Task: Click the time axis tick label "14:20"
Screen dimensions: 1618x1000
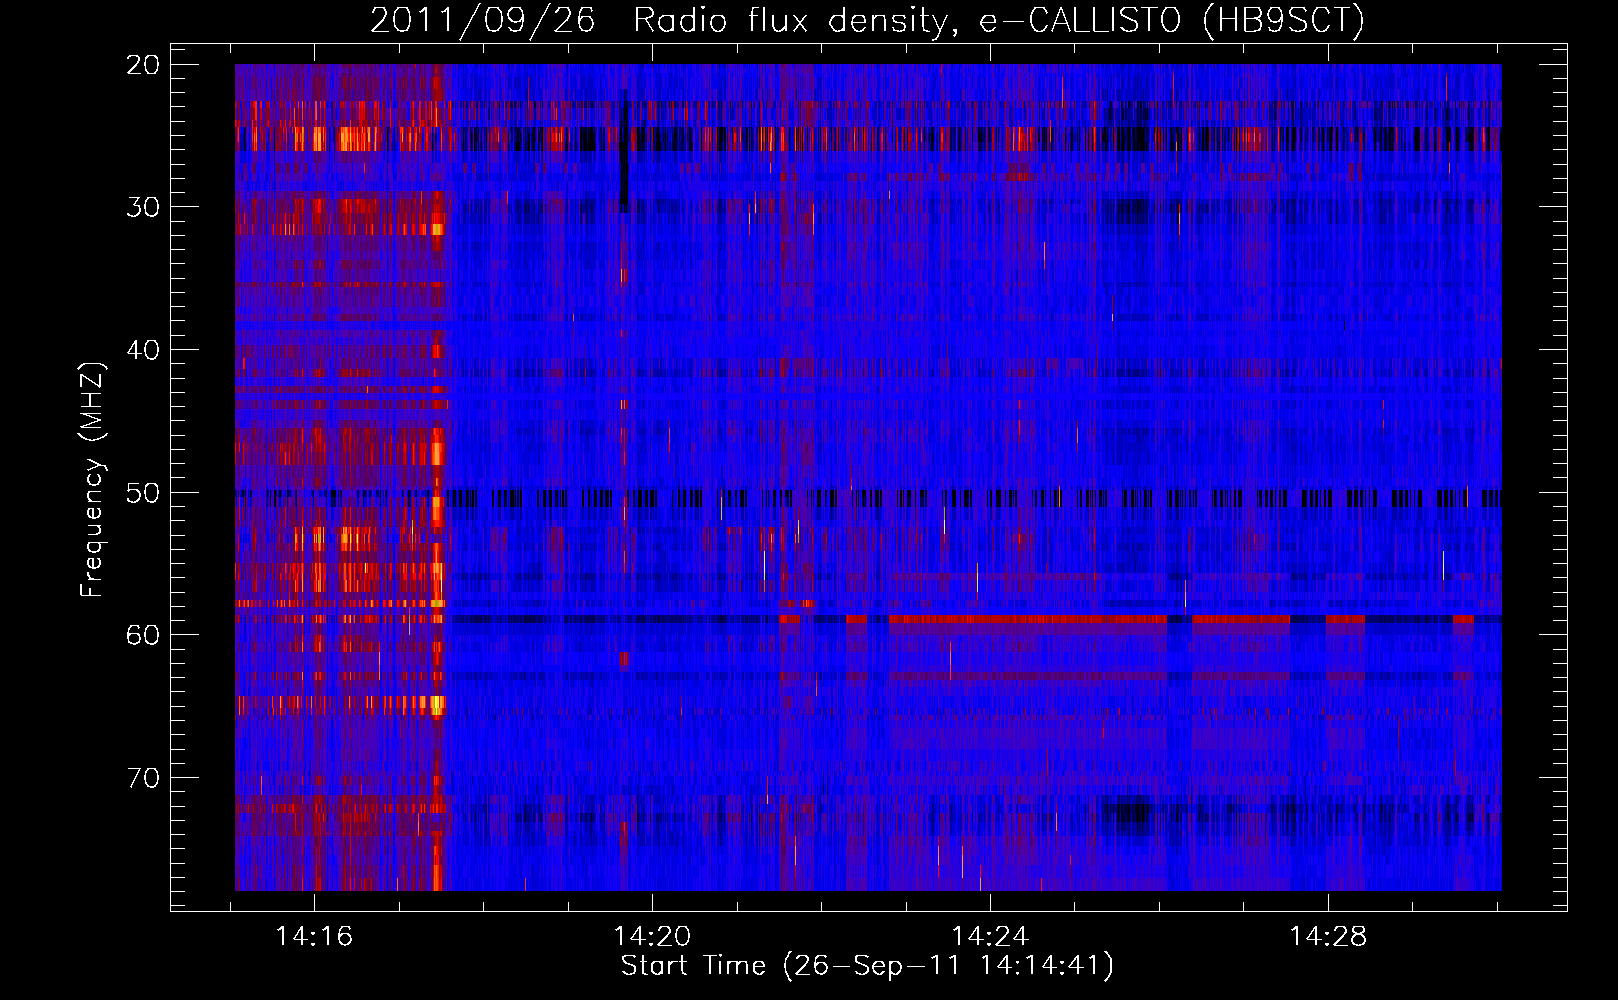Action: click(652, 937)
